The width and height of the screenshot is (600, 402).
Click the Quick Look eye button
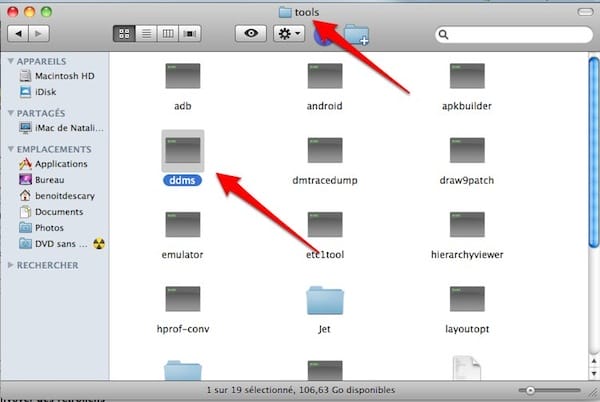[250, 34]
